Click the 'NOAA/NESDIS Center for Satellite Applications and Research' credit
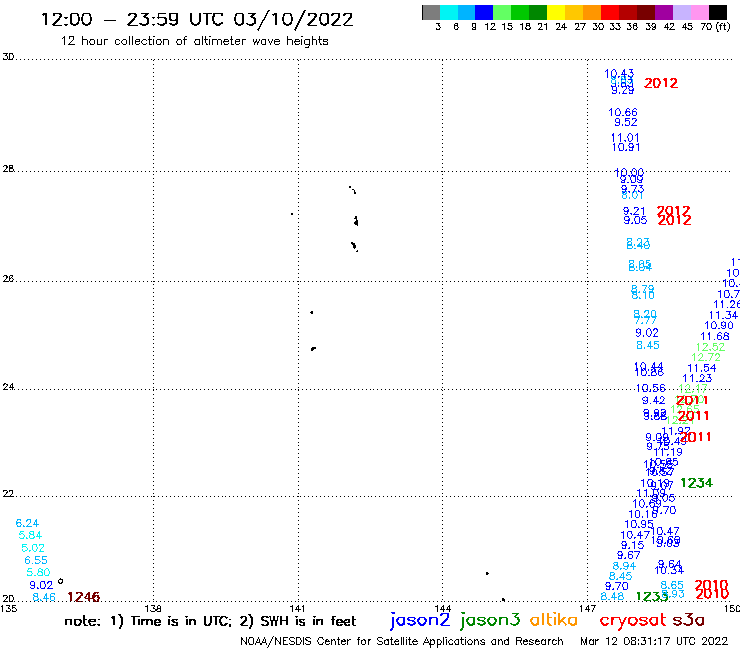740x650 pixels. (402, 641)
